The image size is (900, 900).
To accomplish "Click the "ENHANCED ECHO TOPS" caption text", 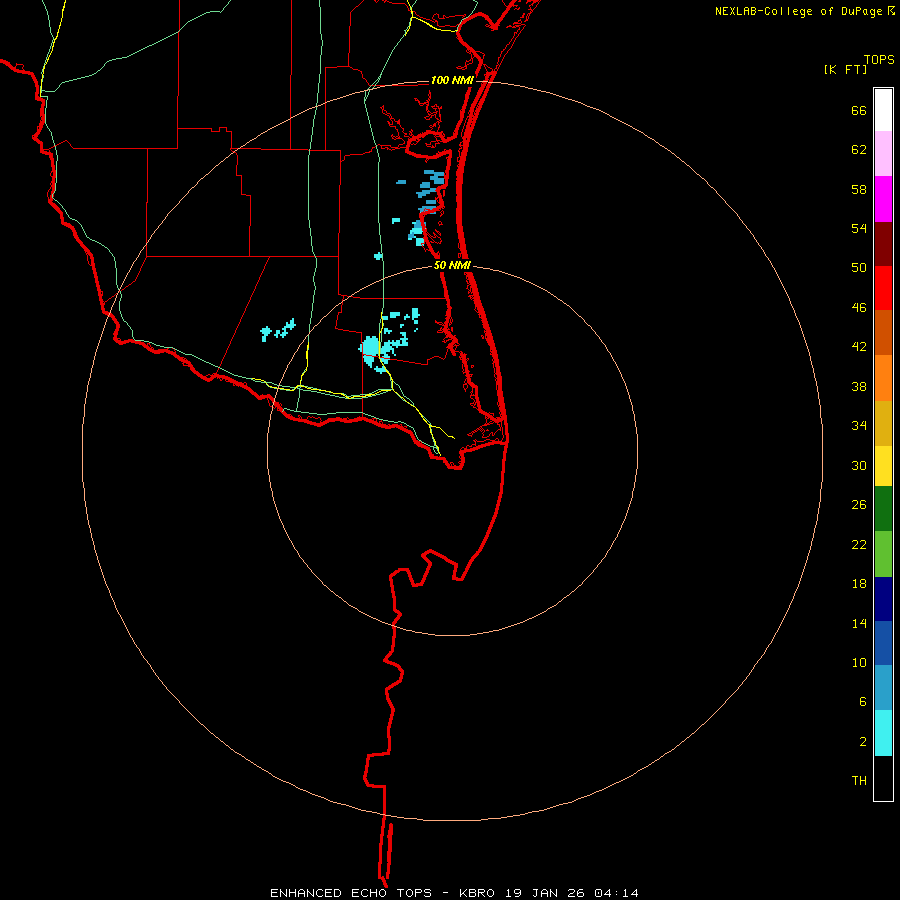I will (351, 893).
